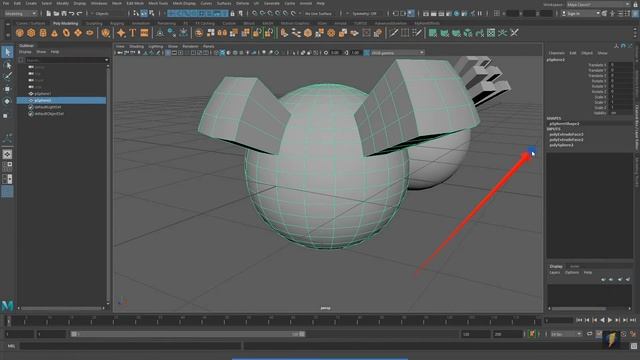Click the SVG import shelf icon

[144, 33]
